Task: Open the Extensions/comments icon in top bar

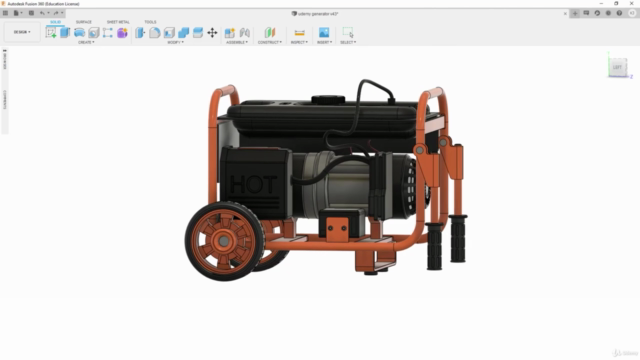Action: tap(586, 13)
